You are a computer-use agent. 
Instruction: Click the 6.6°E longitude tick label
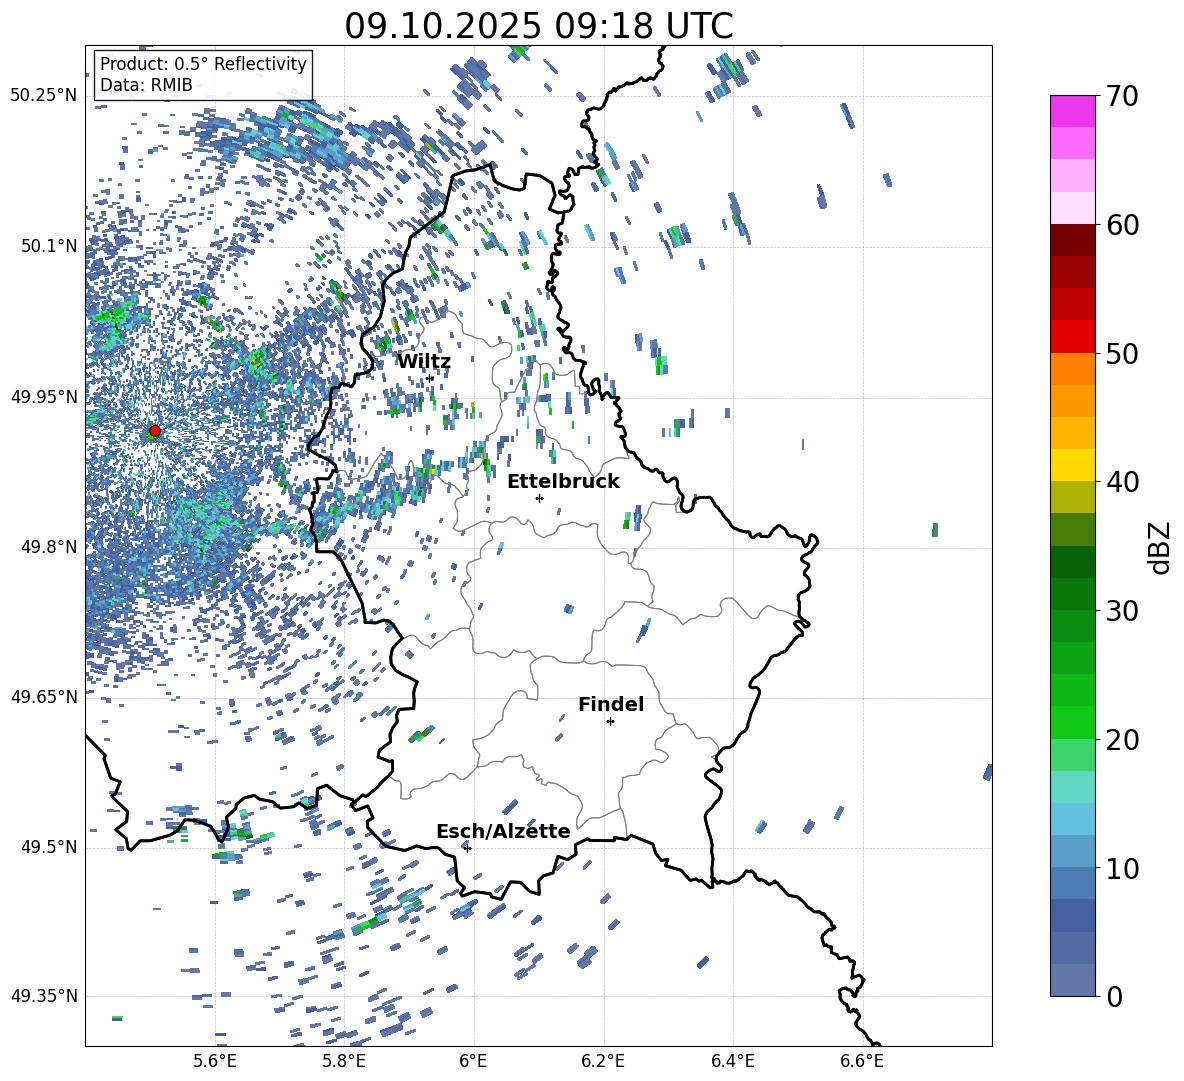pyautogui.click(x=861, y=1060)
